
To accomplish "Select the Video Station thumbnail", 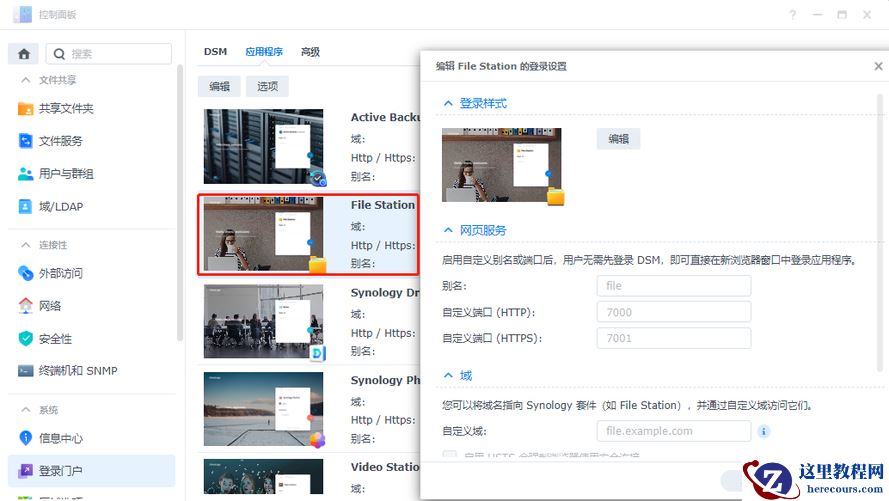I will (x=264, y=477).
